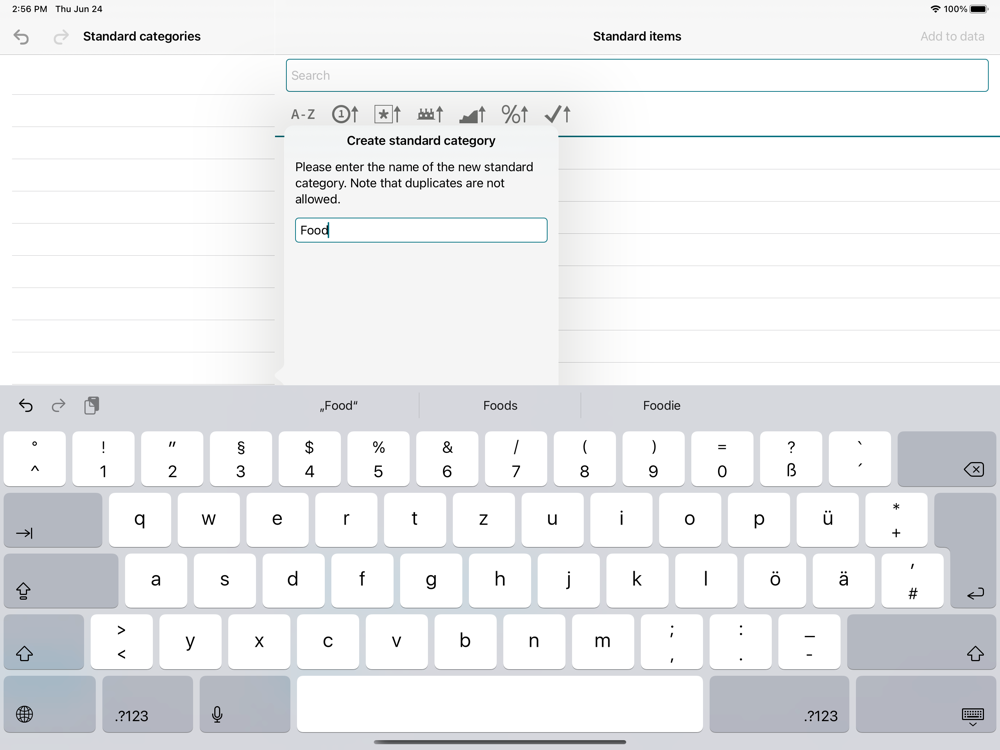Tap the 3 section-sign key

[240, 459]
